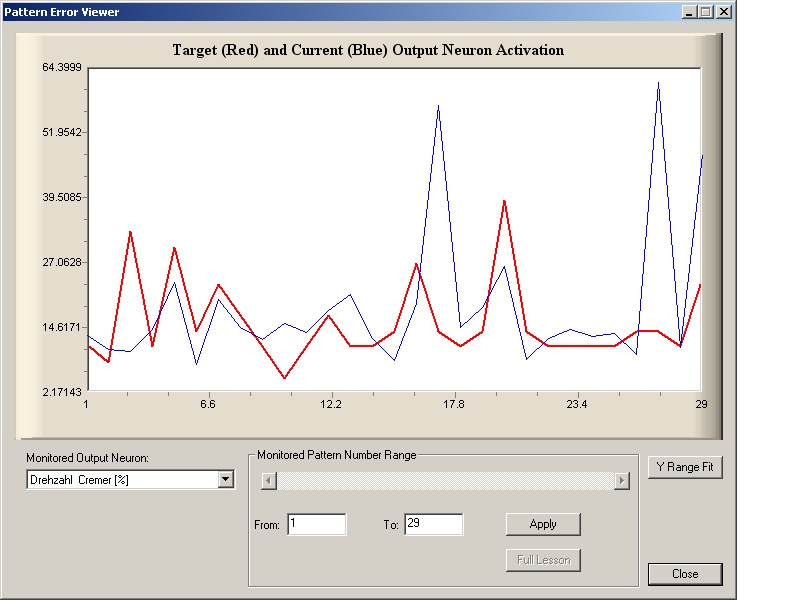Screen dimensions: 800x600
Task: Open the Monitored Output Neuron dropdown arrow
Action: click(224, 480)
